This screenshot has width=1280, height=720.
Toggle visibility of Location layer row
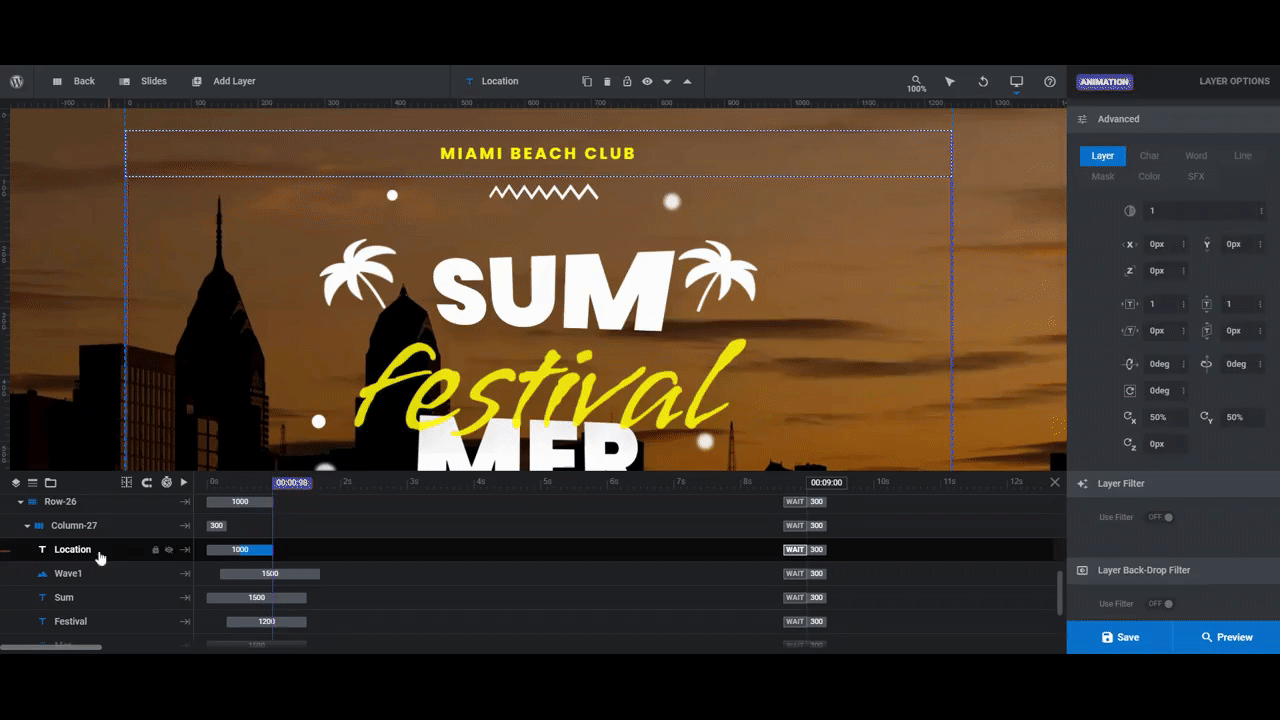point(169,550)
